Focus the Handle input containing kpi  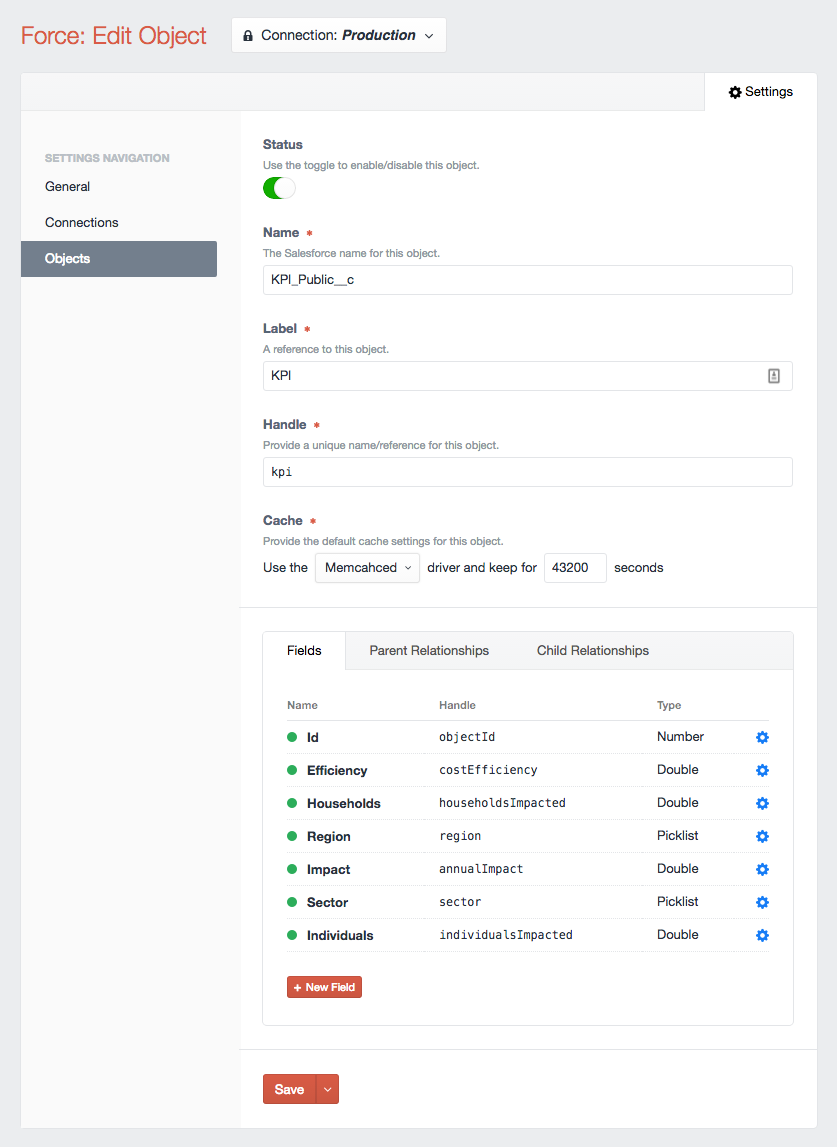pos(528,472)
